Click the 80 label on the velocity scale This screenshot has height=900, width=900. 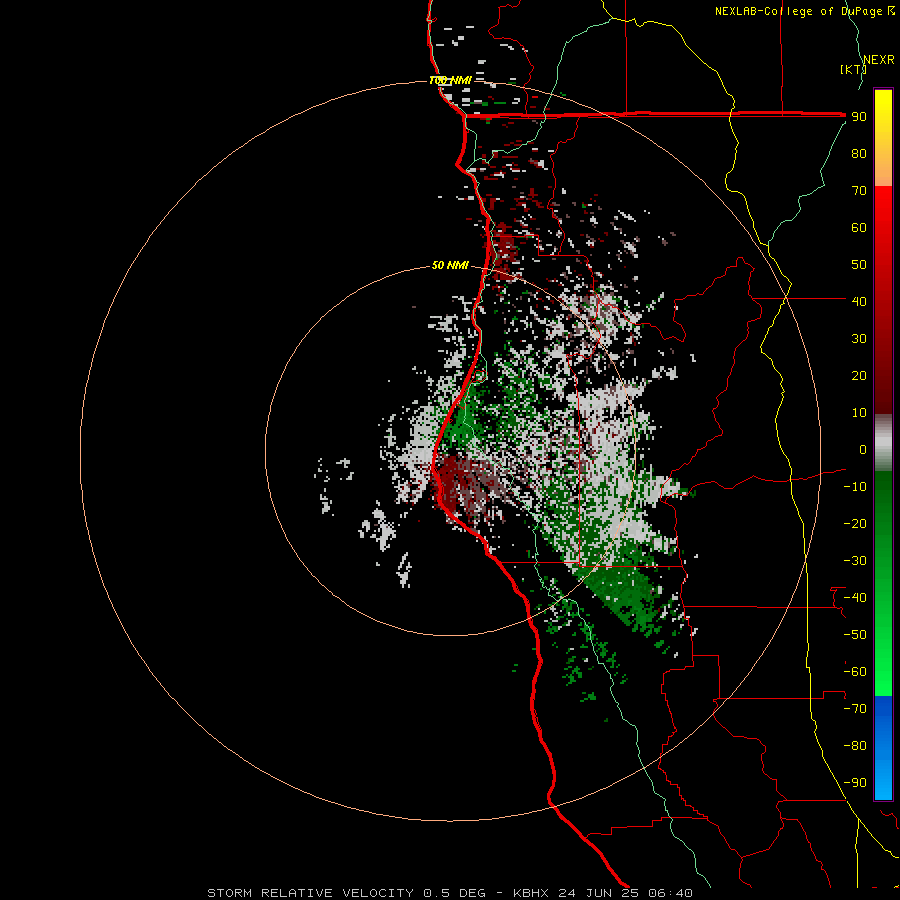859,153
